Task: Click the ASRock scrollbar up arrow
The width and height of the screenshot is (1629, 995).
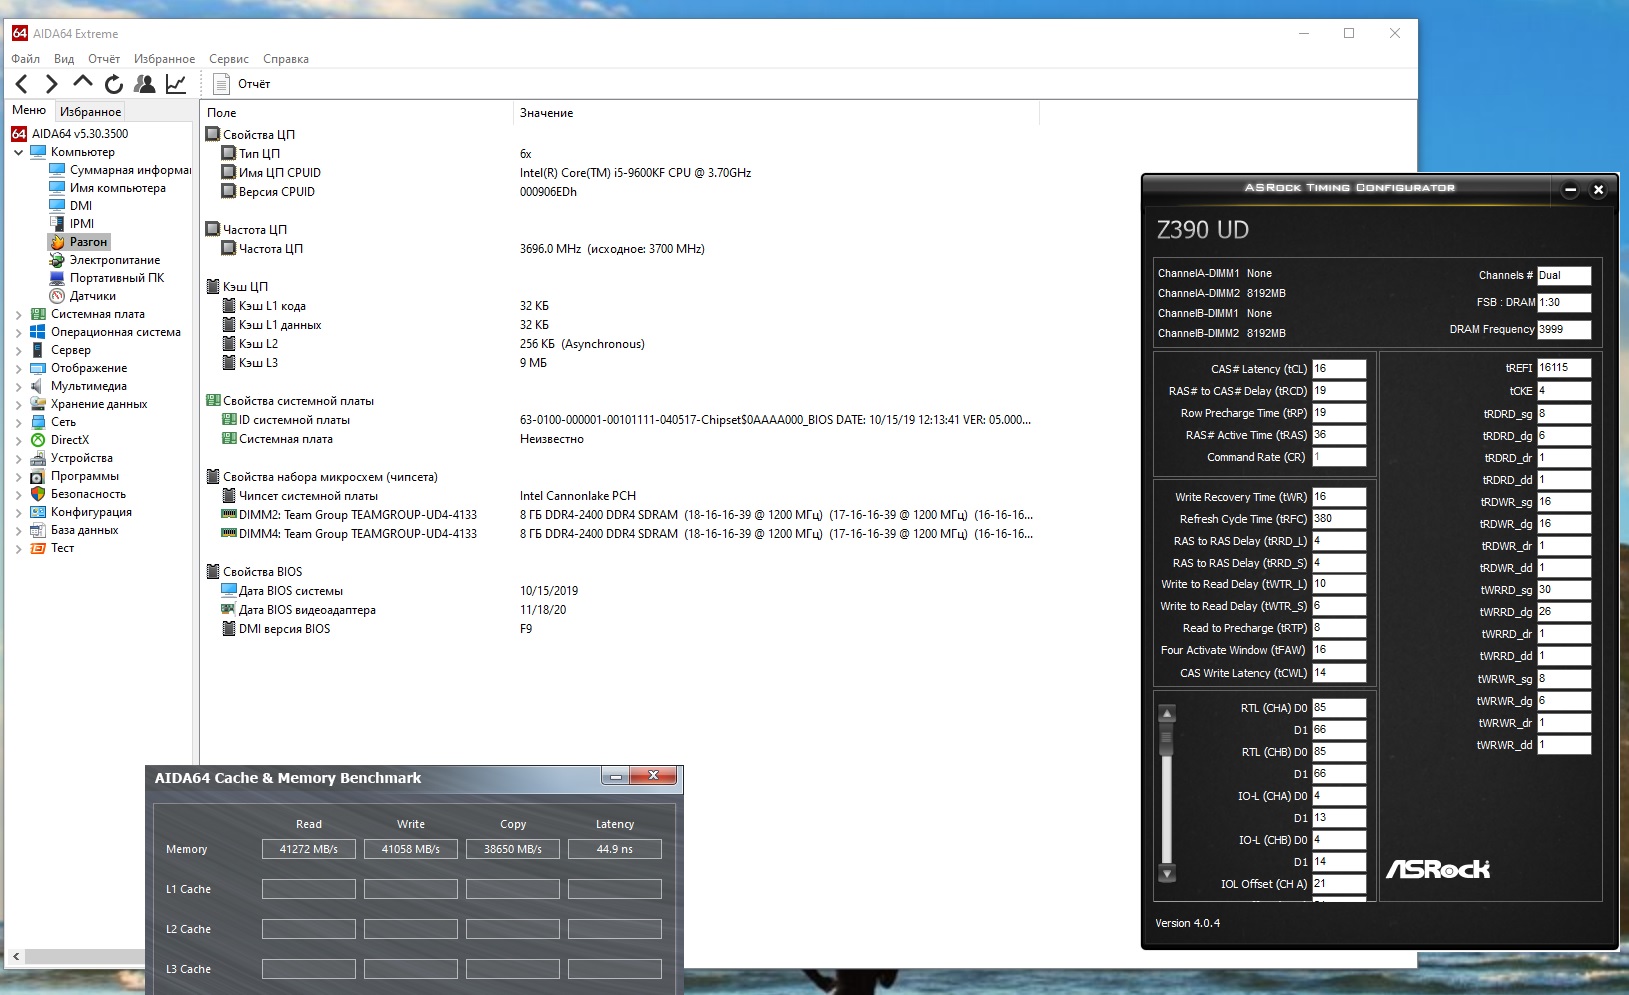Action: point(1166,713)
